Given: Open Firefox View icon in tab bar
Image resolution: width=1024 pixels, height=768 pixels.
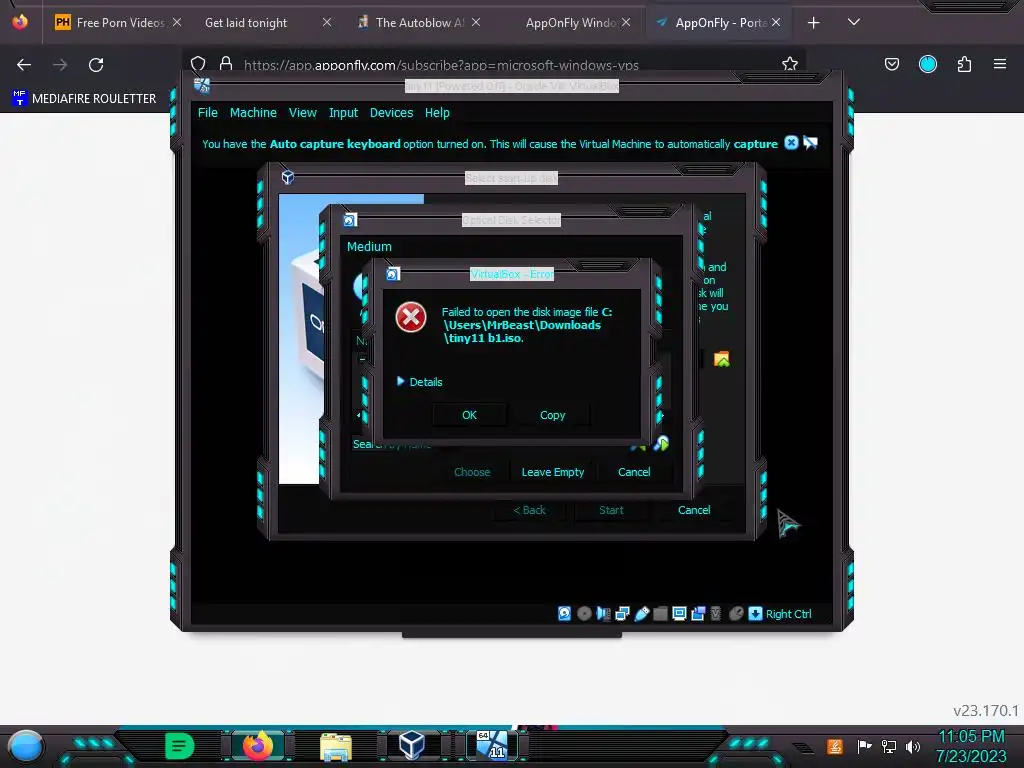Looking at the screenshot, I should click(20, 22).
